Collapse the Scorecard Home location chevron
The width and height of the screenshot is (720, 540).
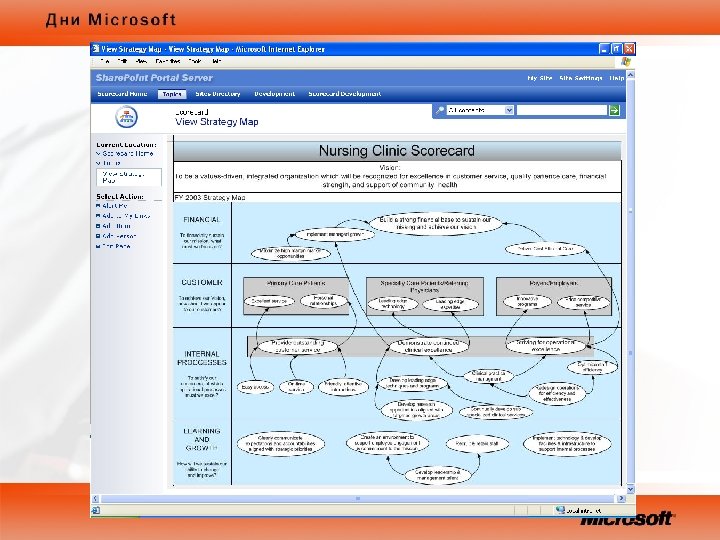98,153
